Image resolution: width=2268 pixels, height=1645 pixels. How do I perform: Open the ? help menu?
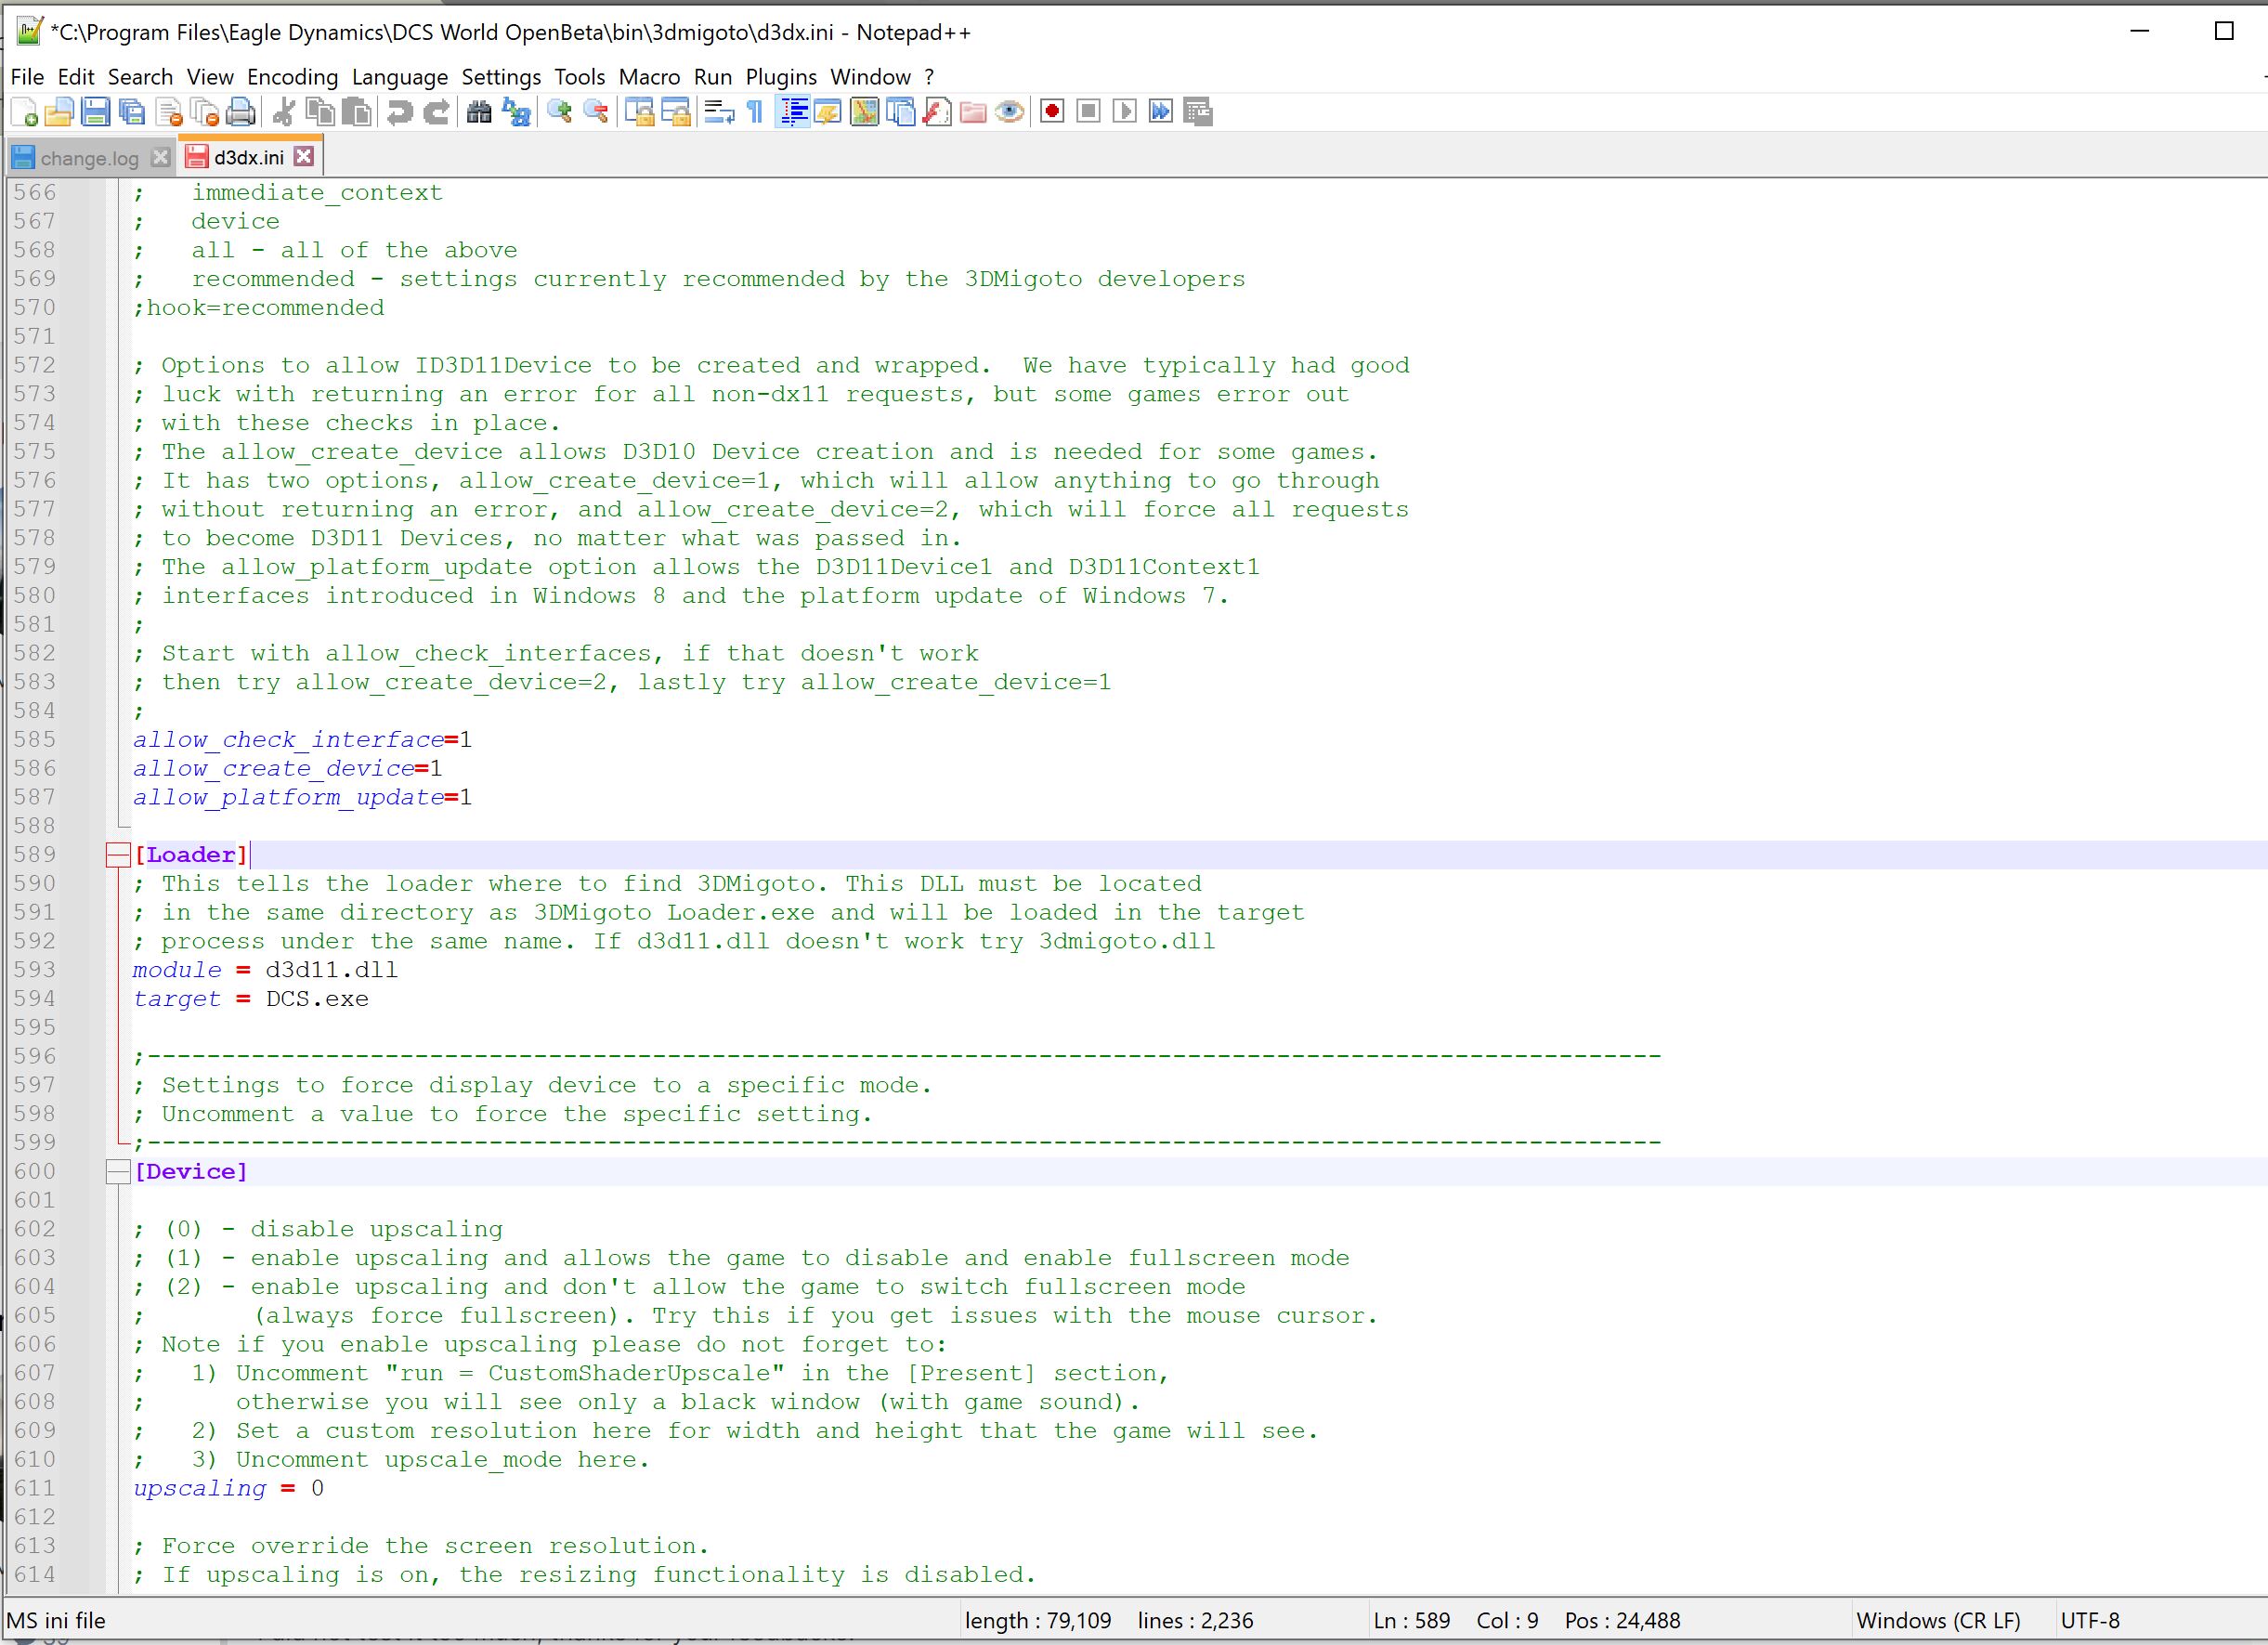point(929,77)
